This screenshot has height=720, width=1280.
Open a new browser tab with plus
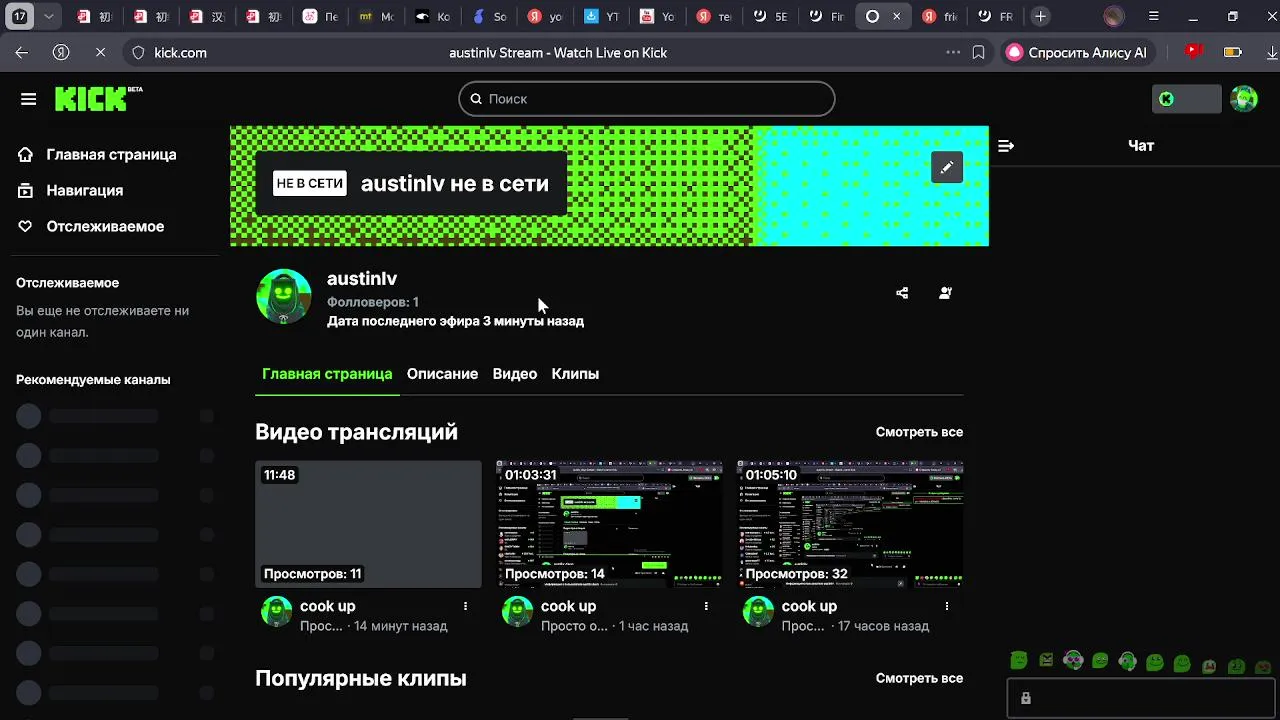coord(1040,17)
